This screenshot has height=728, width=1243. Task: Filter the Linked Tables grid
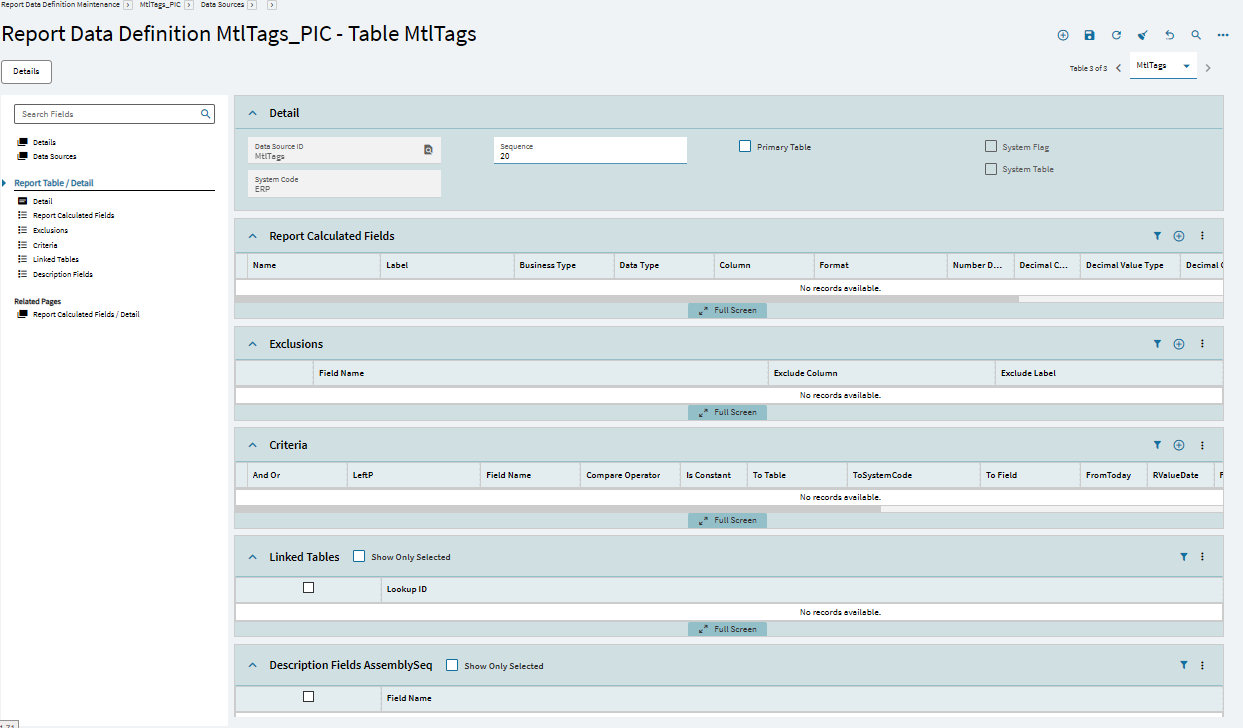[x=1183, y=557]
